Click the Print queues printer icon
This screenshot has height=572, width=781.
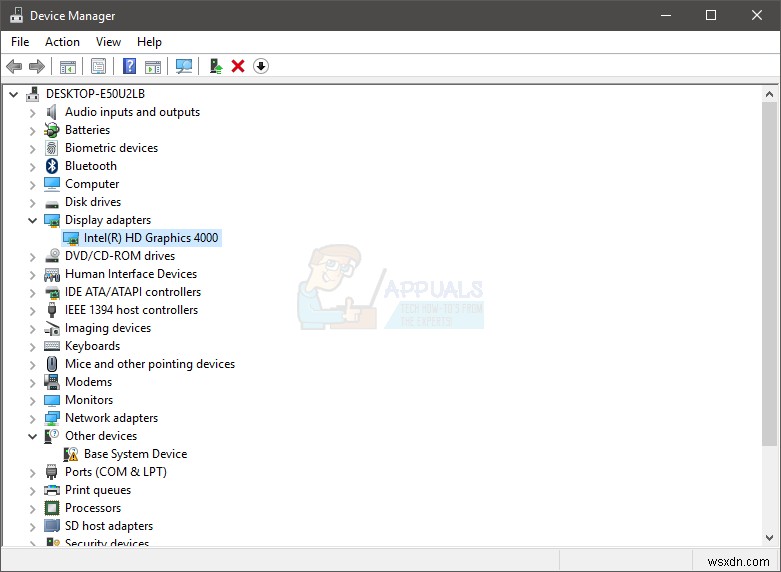[x=52, y=490]
